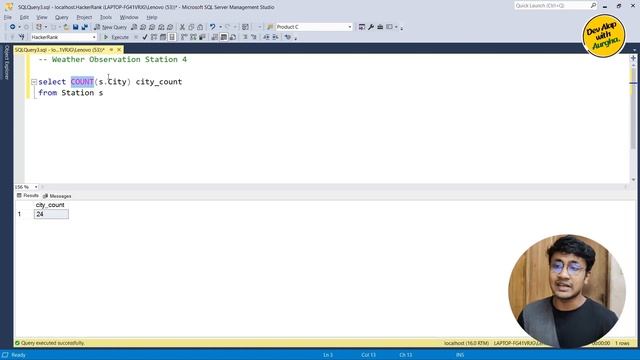Click Display Estimated Execution Plan icon
The image size is (640, 360).
pos(154,37)
